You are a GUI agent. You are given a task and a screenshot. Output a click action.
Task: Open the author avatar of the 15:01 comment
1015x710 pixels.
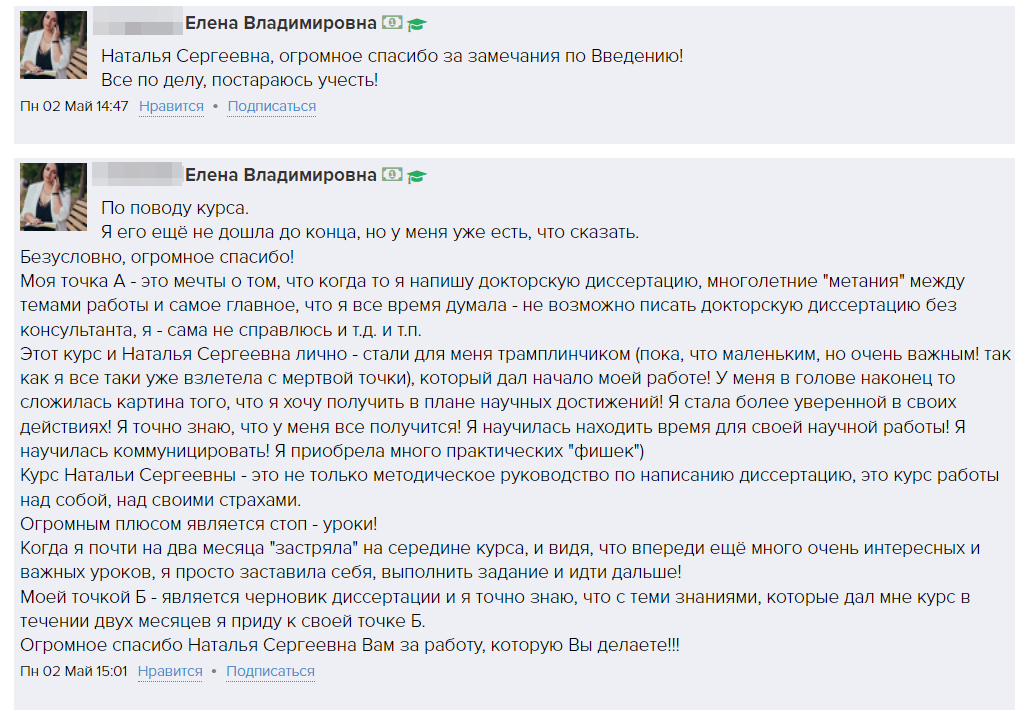pos(53,197)
